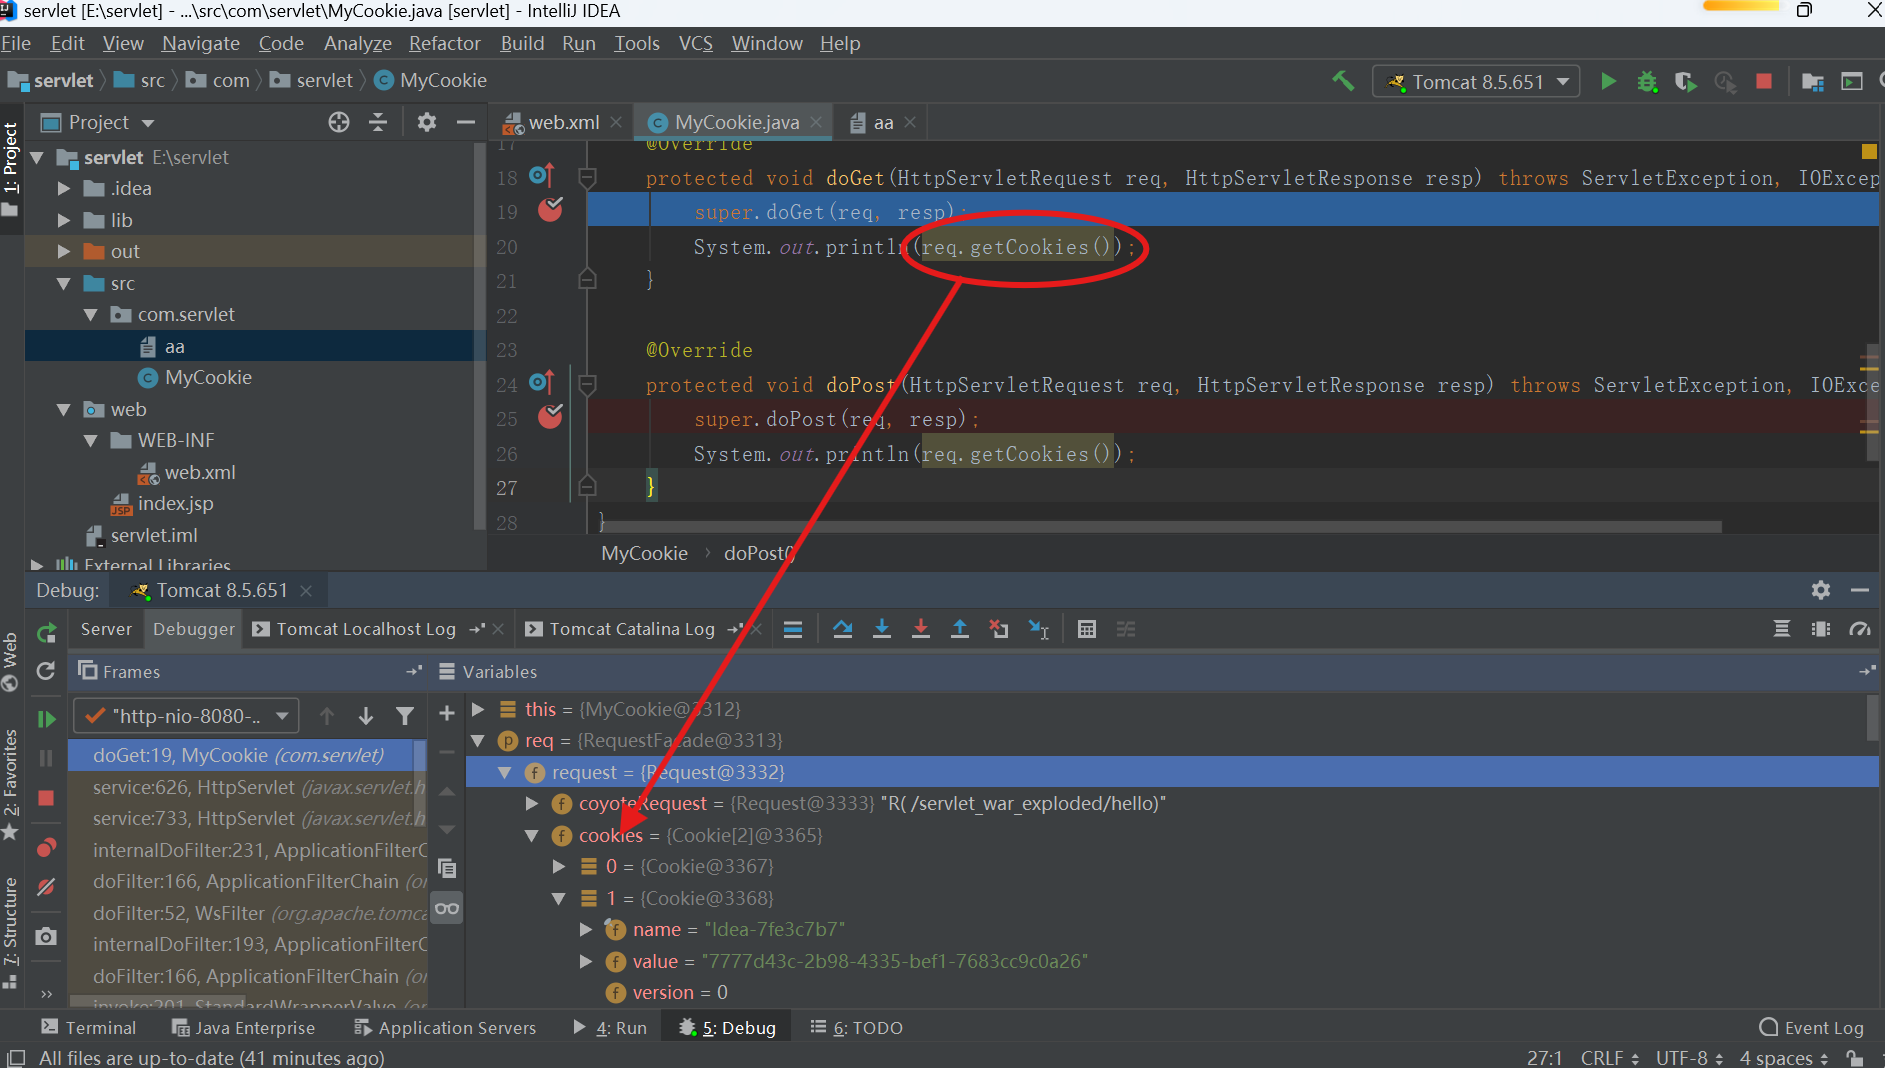Screen dimensions: 1885x1068
Task: Open Java Enterprise tool window
Action: tap(244, 1028)
